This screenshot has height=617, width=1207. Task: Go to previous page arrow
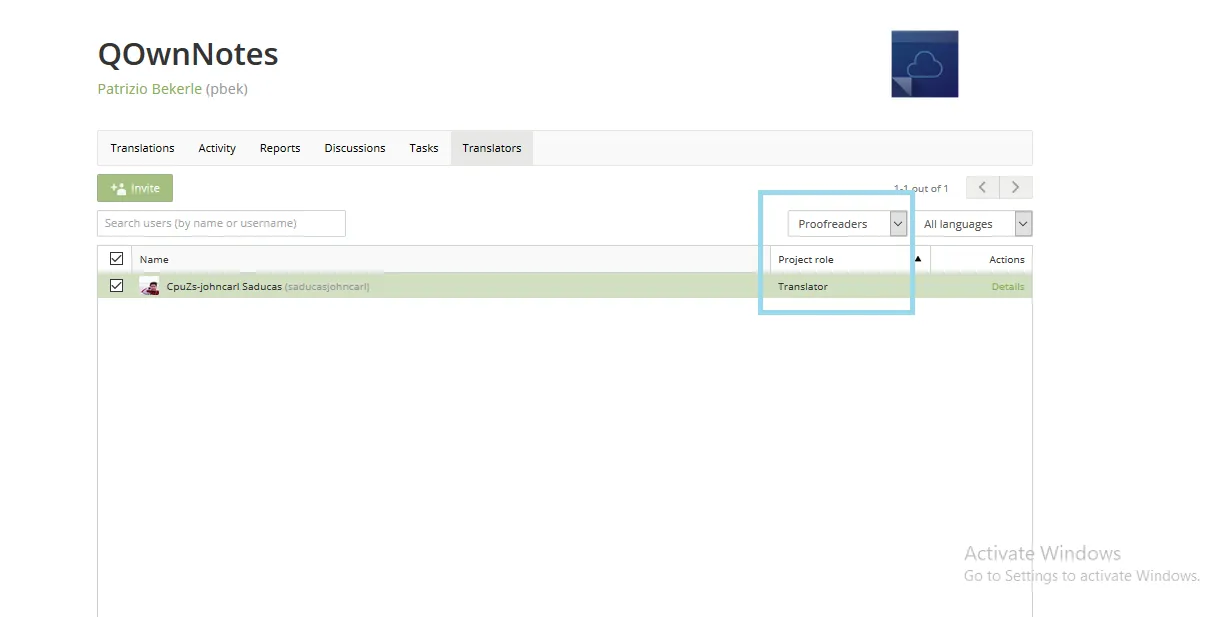982,188
